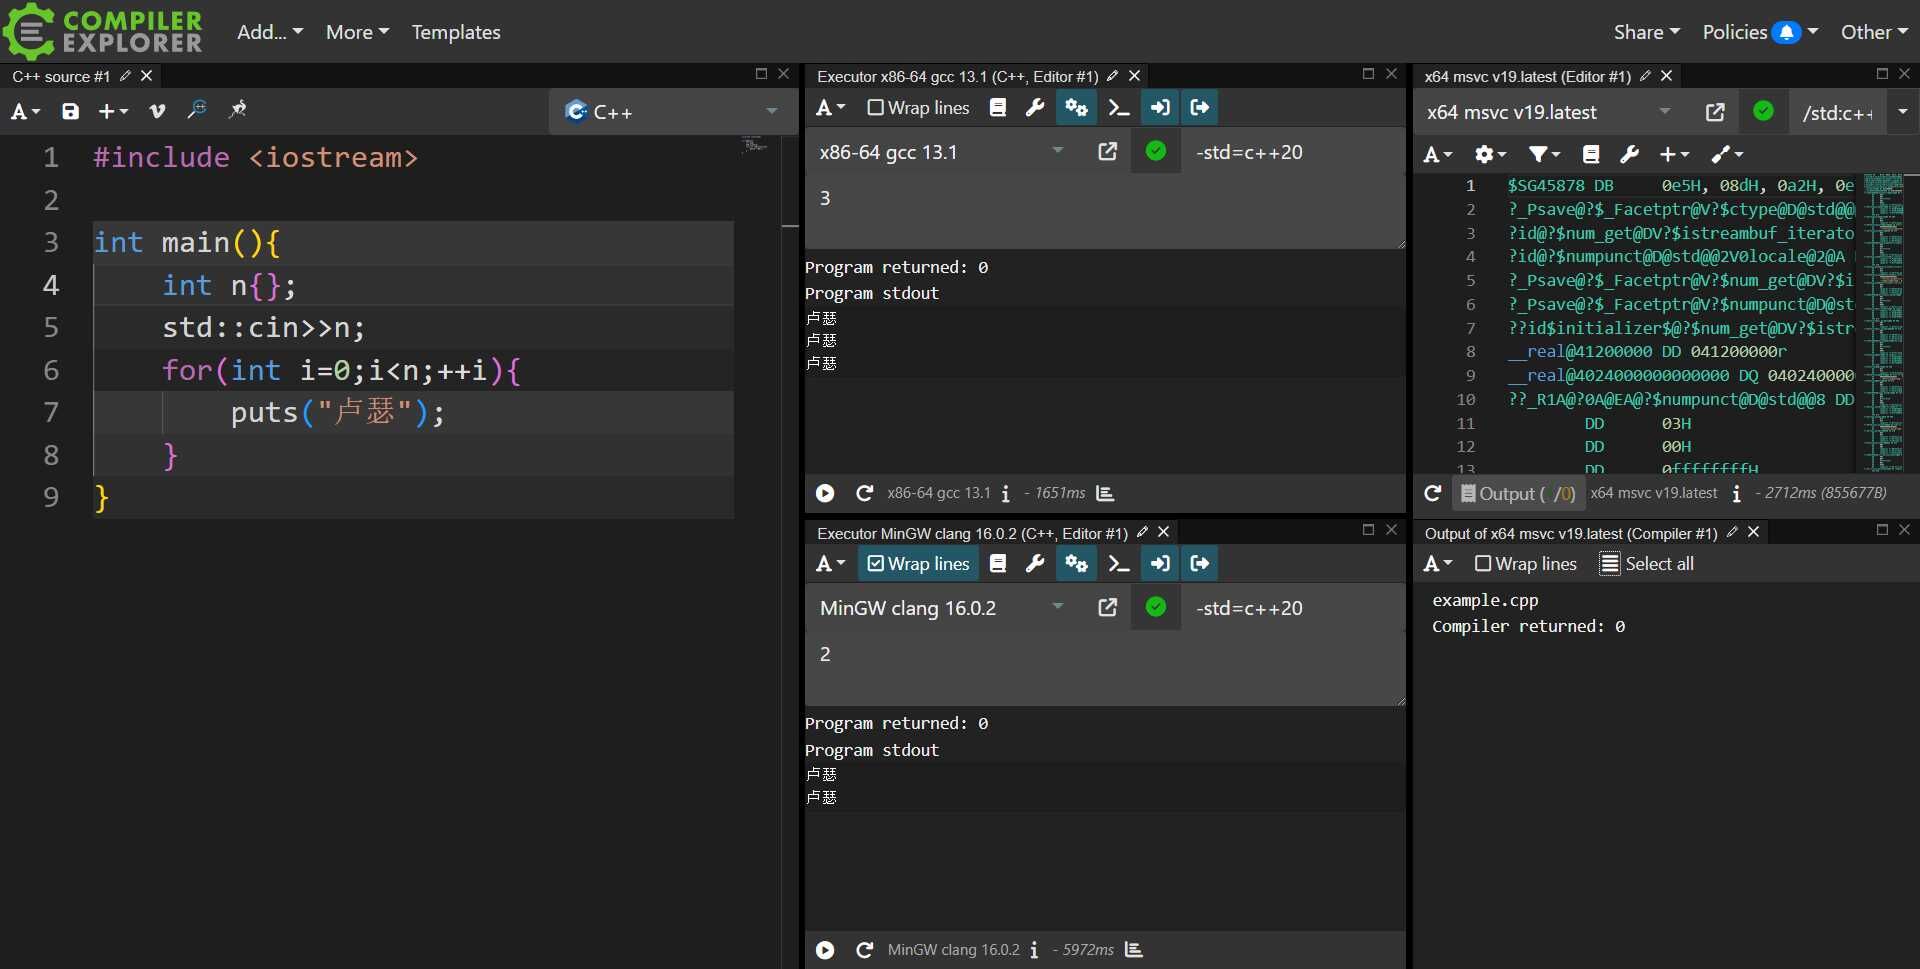Expand msvc compiler options flag dropdown arrow

1902,112
